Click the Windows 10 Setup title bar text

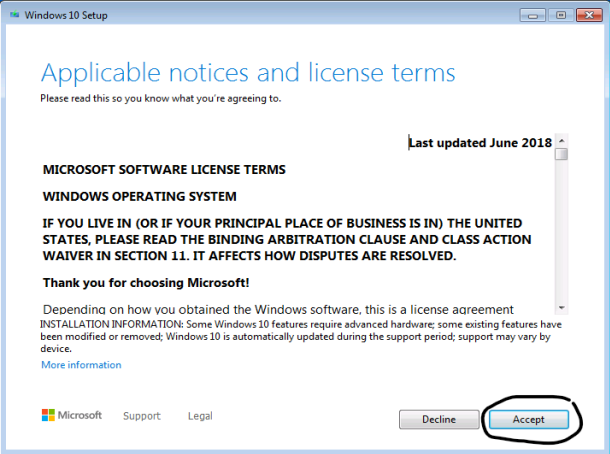click(x=66, y=15)
